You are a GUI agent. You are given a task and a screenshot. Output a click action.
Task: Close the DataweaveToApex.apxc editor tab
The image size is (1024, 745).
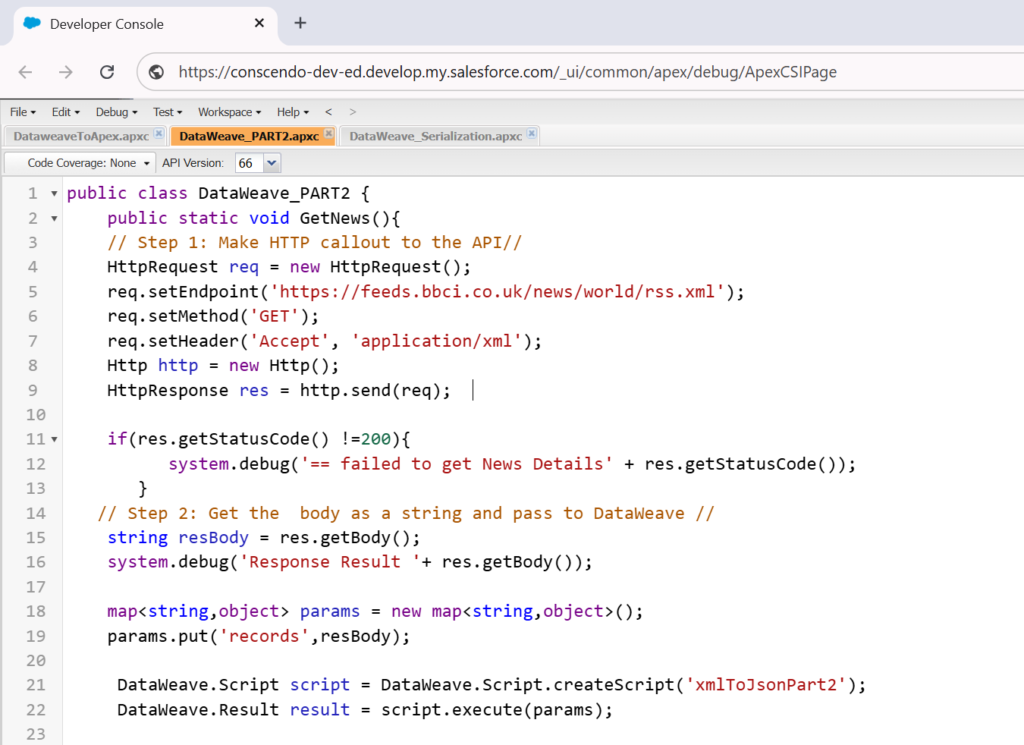coord(159,135)
